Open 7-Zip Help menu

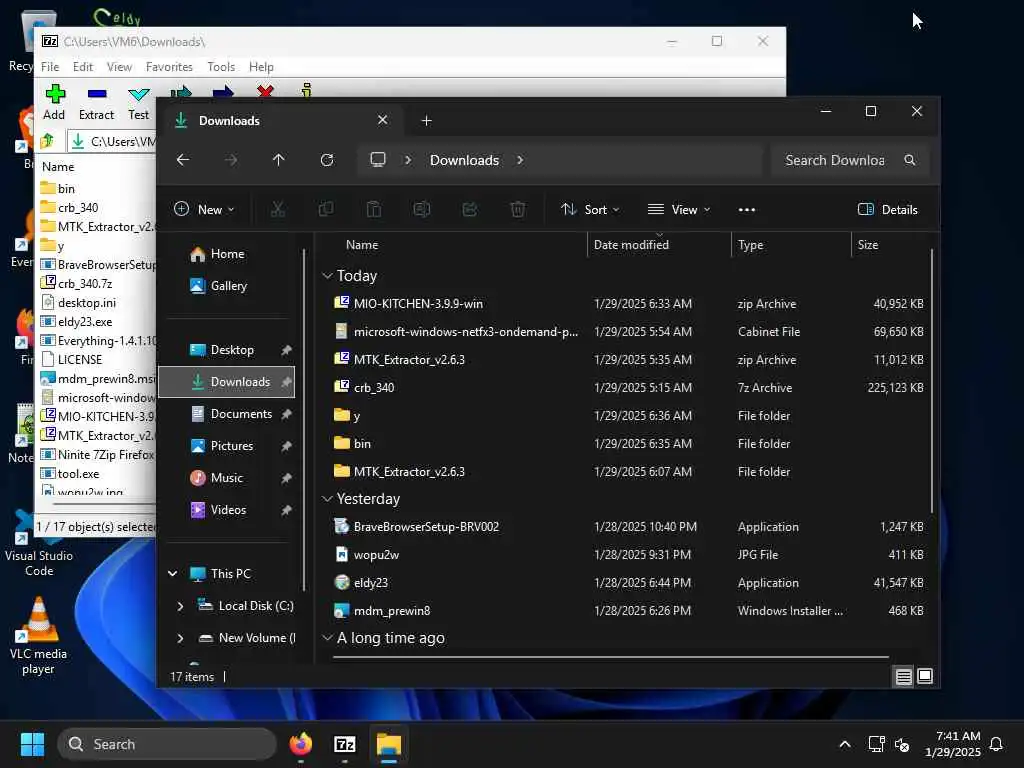pyautogui.click(x=261, y=67)
